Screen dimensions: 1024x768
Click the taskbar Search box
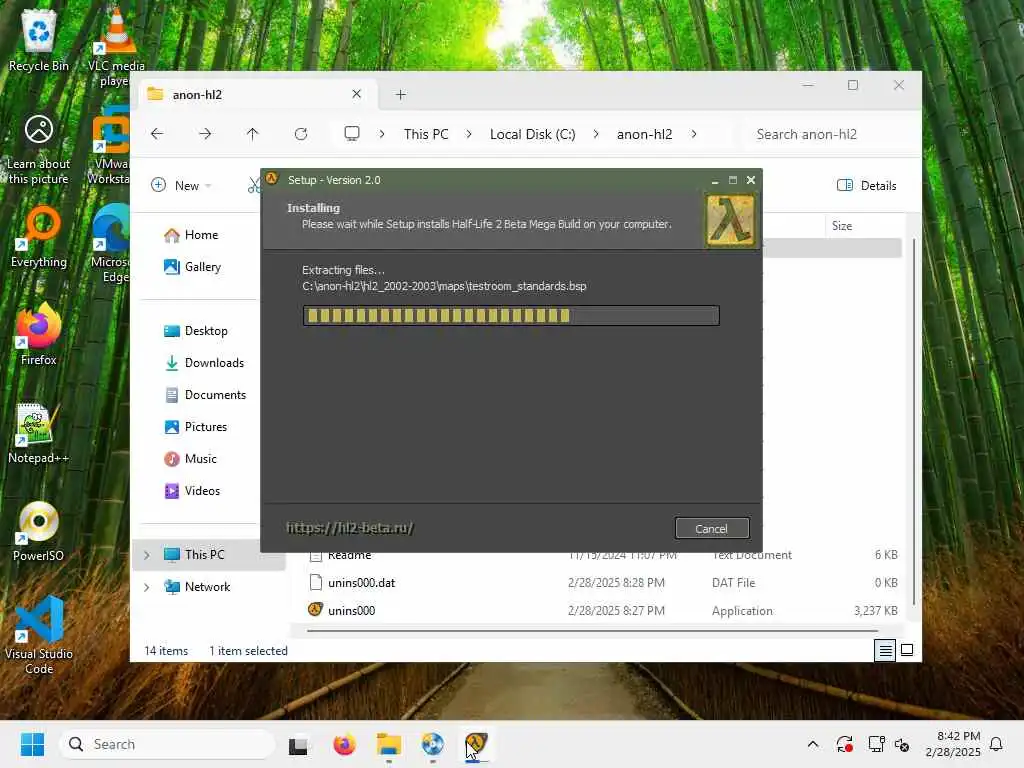click(x=167, y=744)
